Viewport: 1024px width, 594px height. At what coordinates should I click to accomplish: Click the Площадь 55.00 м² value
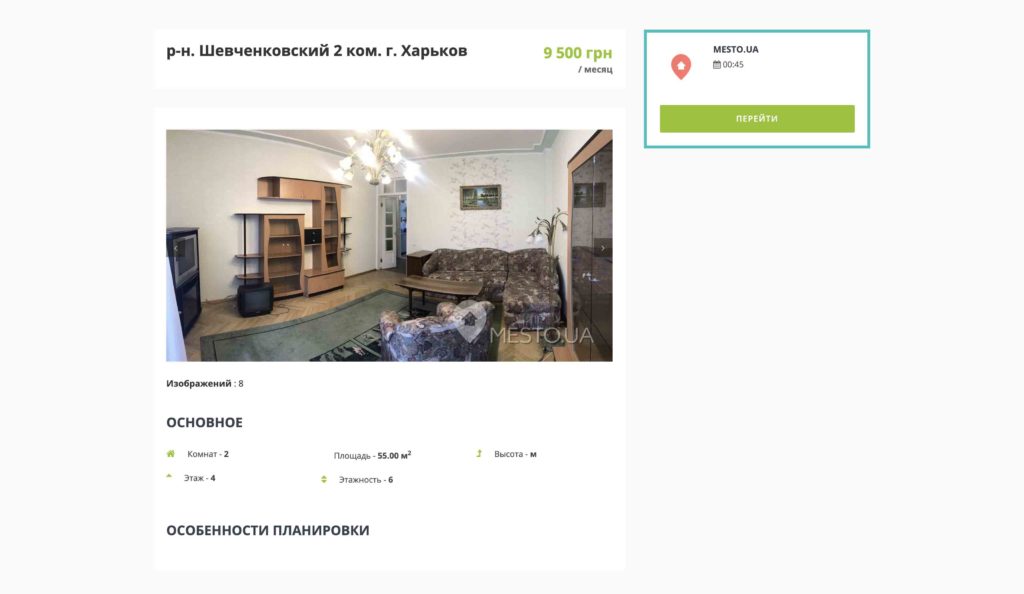(372, 455)
